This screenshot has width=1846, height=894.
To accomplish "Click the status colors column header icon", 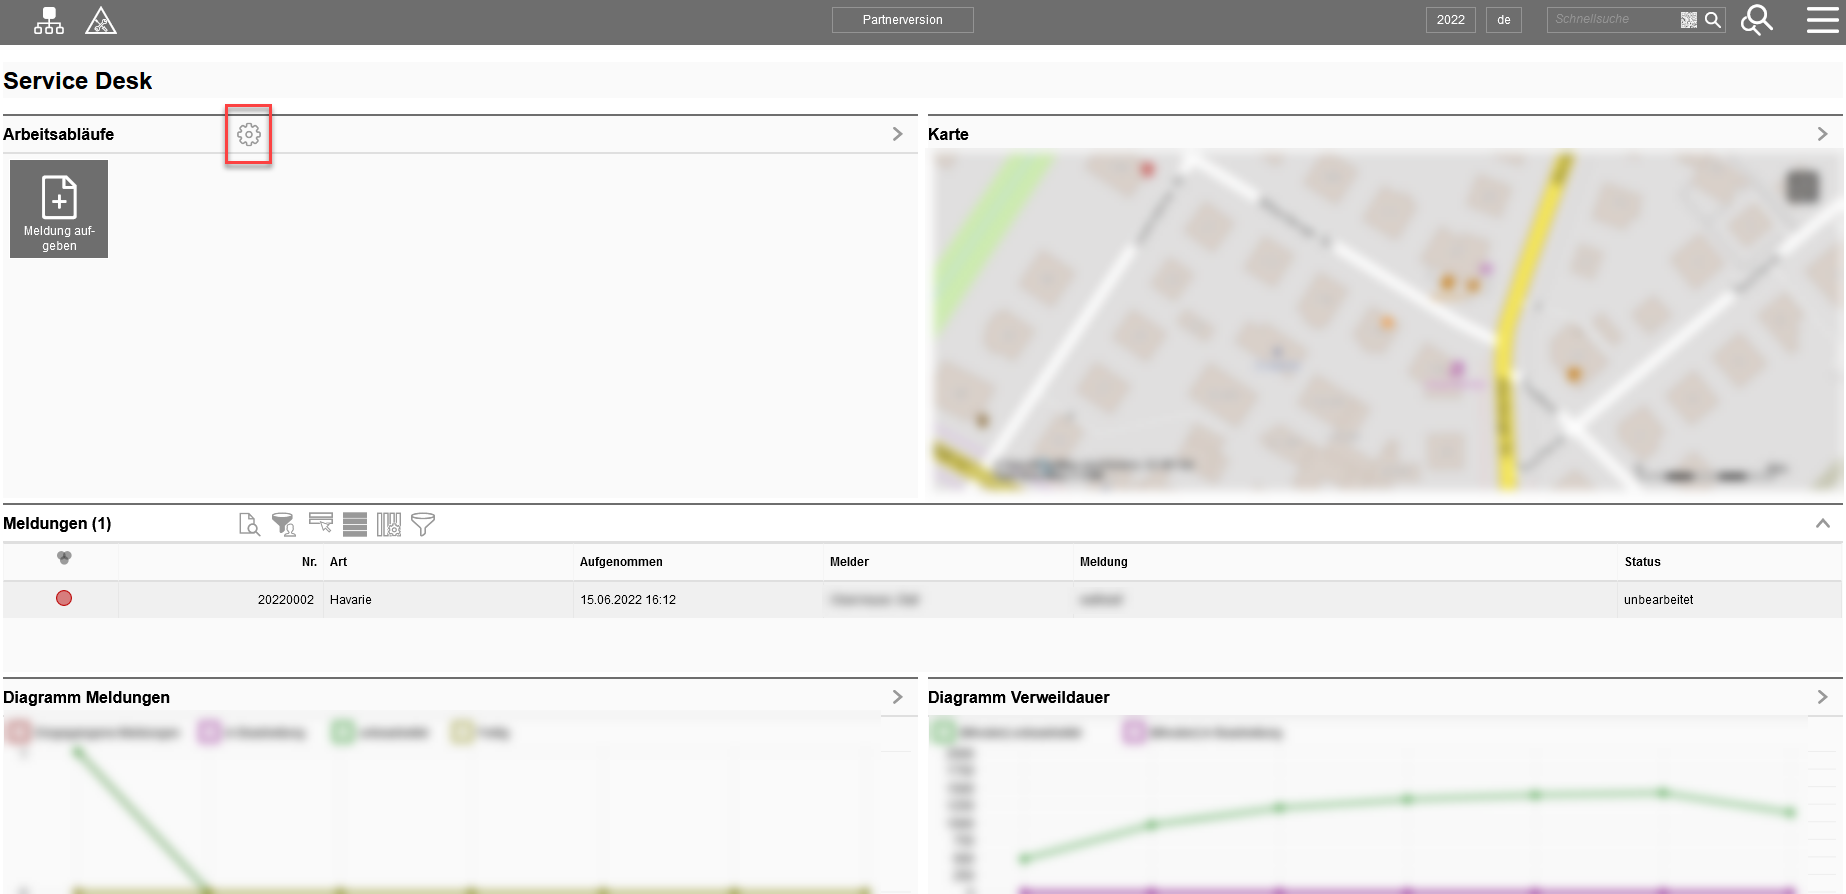I will 64,558.
